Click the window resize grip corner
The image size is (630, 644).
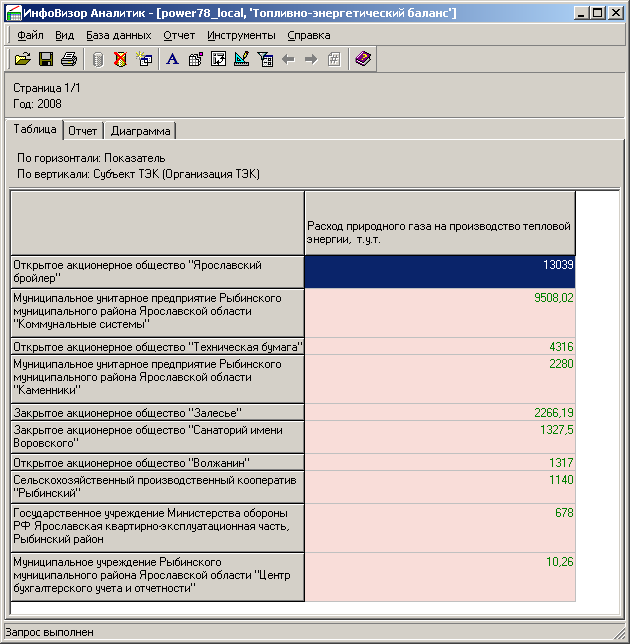[x=621, y=633]
